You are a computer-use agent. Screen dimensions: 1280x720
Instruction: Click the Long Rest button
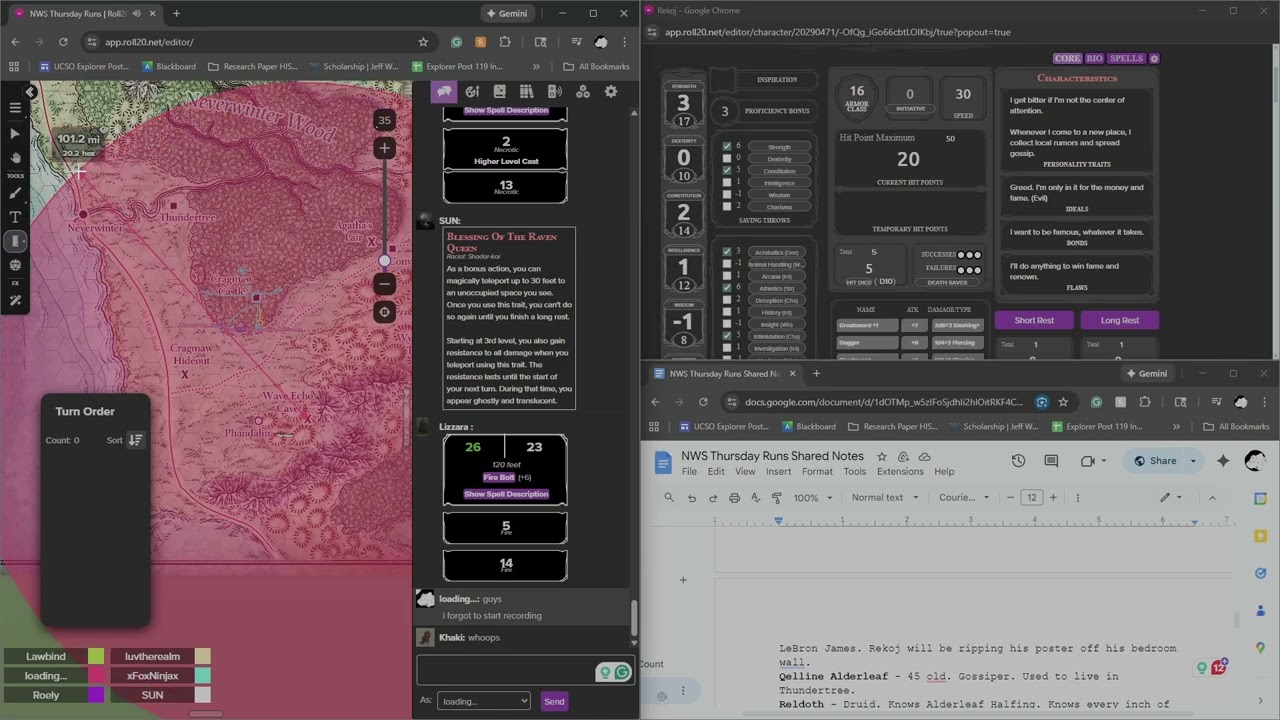coord(1119,320)
